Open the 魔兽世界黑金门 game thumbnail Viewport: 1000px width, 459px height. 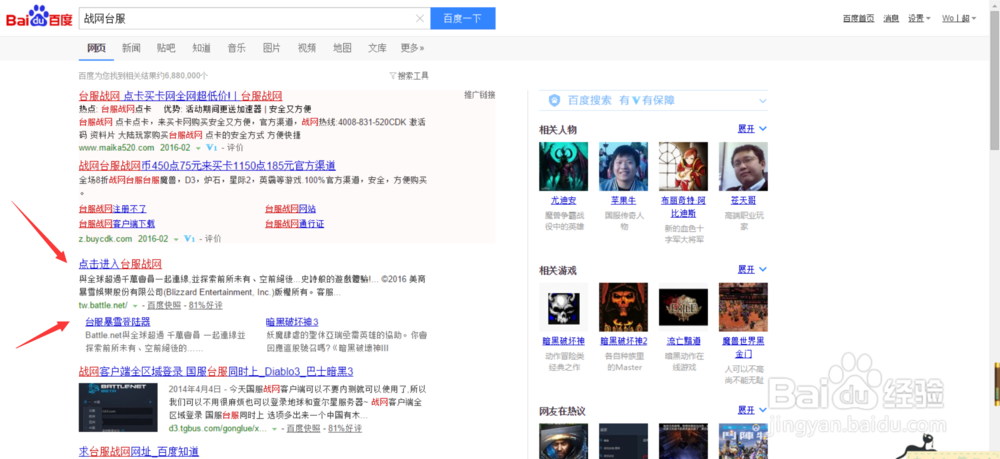(743, 307)
